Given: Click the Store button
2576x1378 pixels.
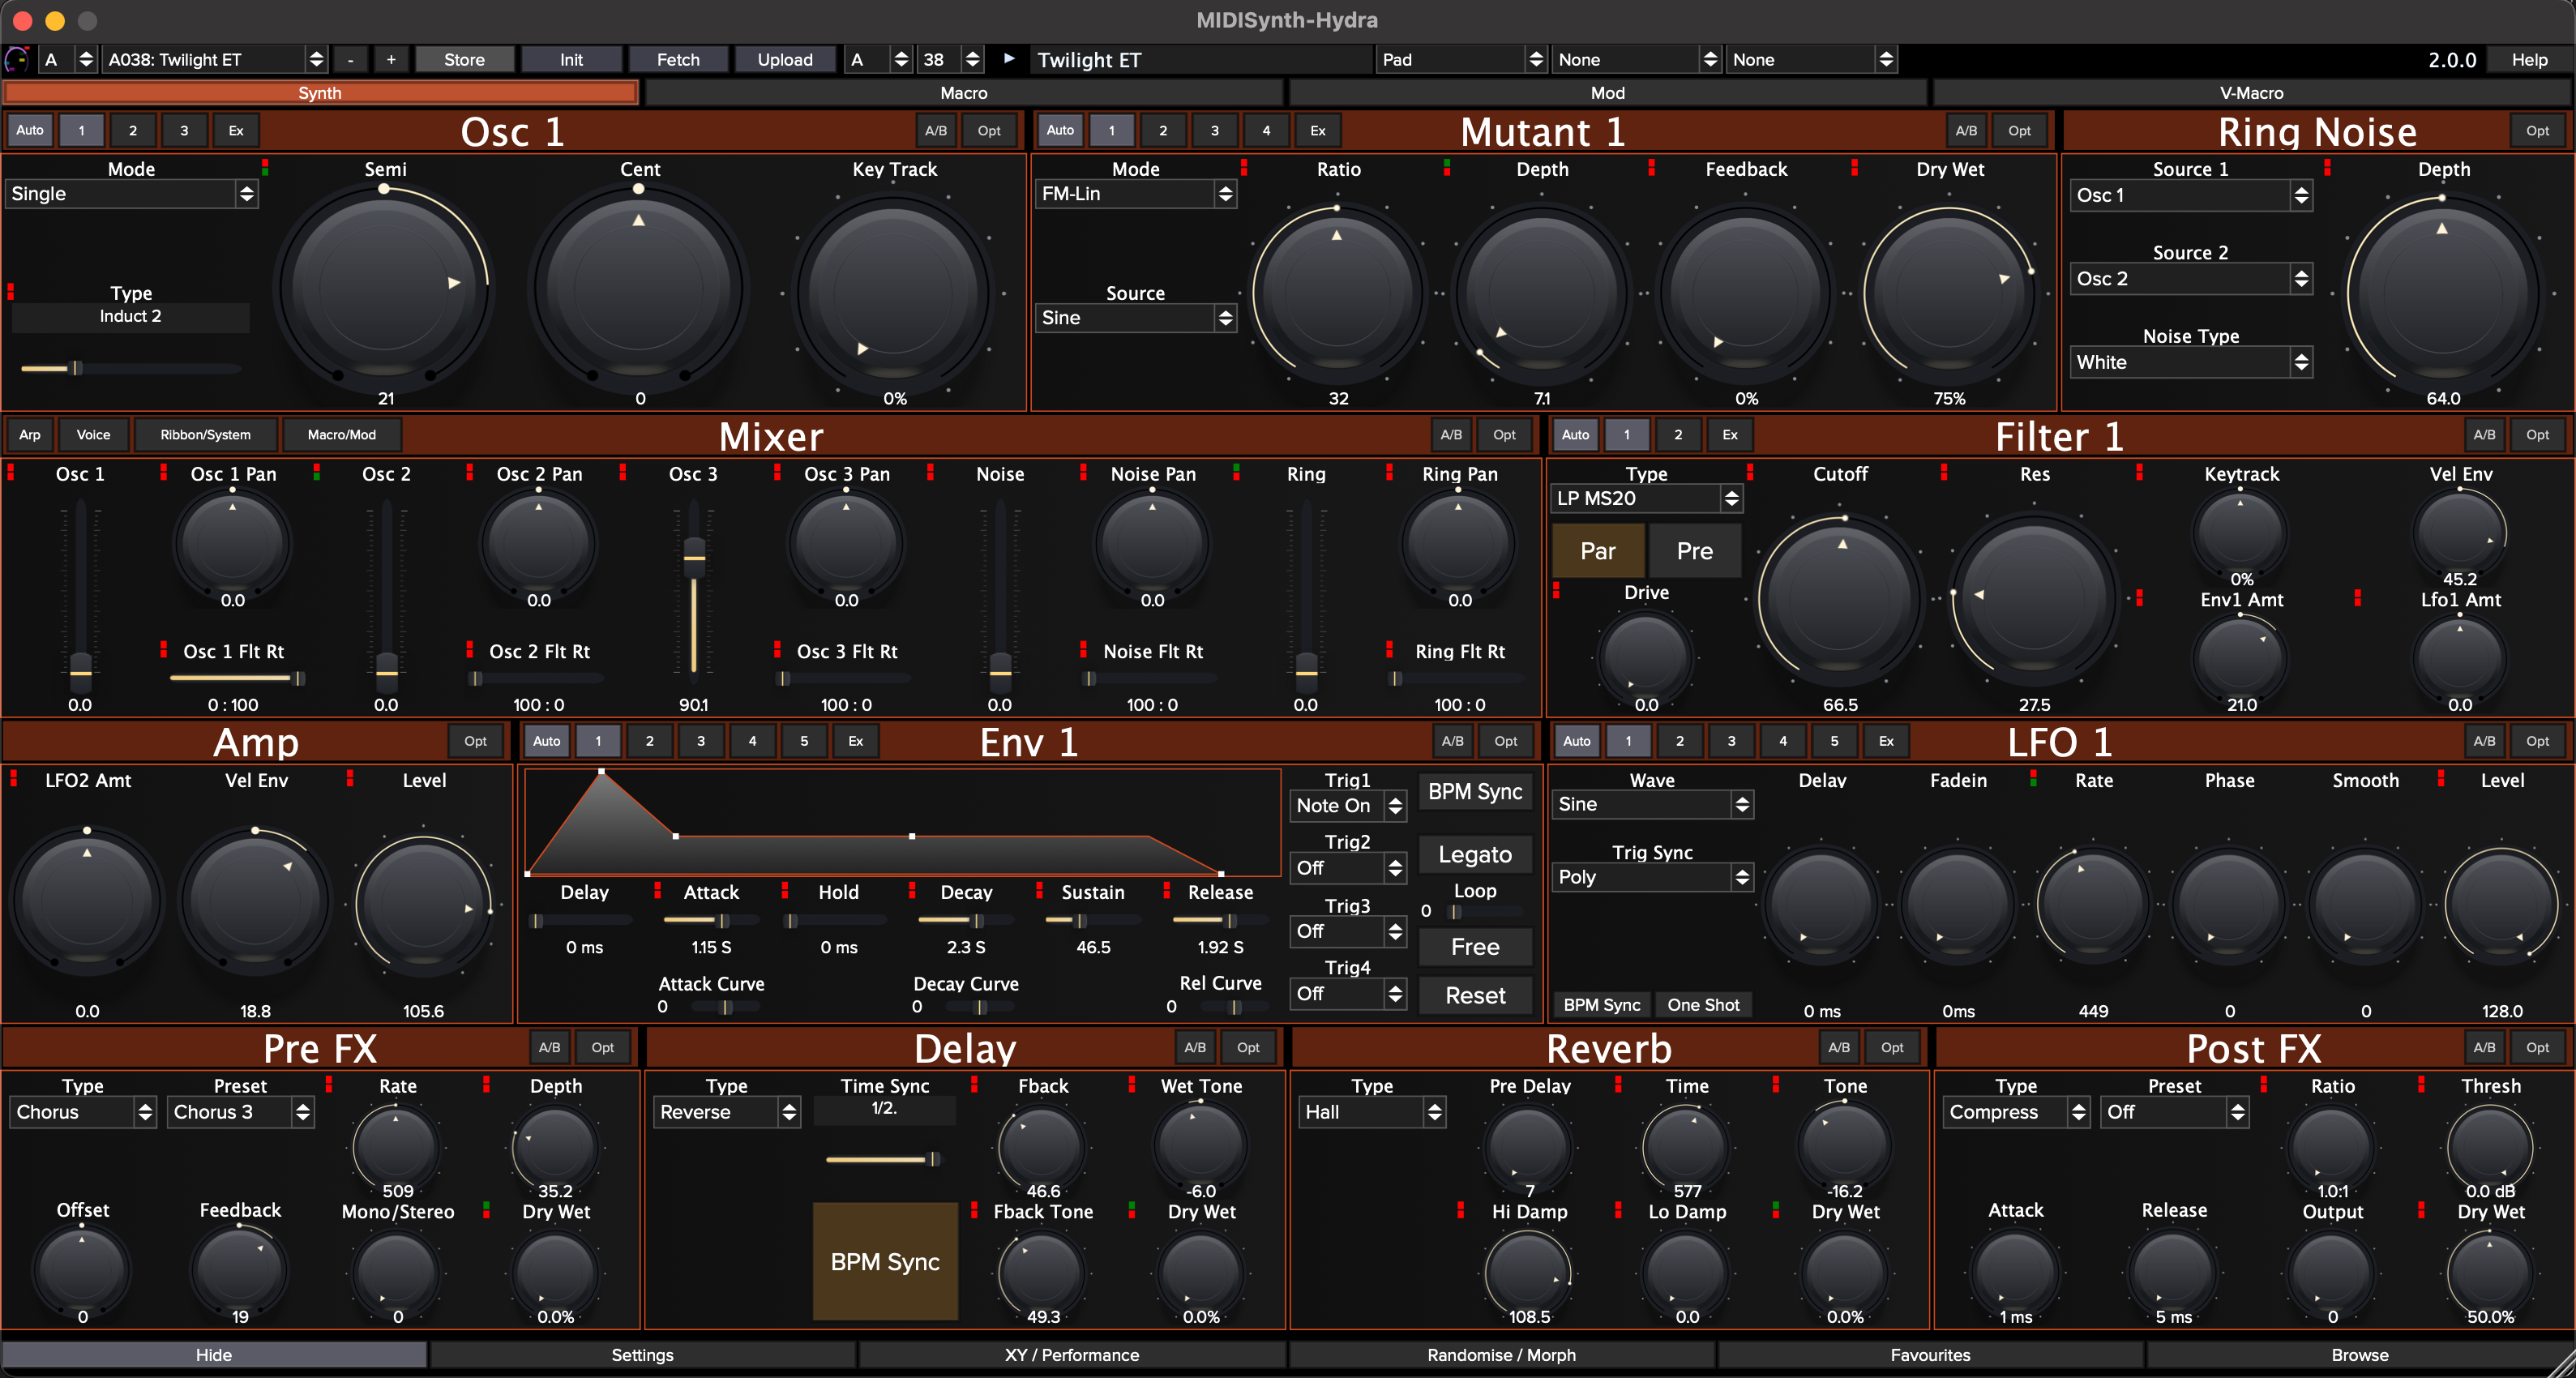Looking at the screenshot, I should coord(464,60).
